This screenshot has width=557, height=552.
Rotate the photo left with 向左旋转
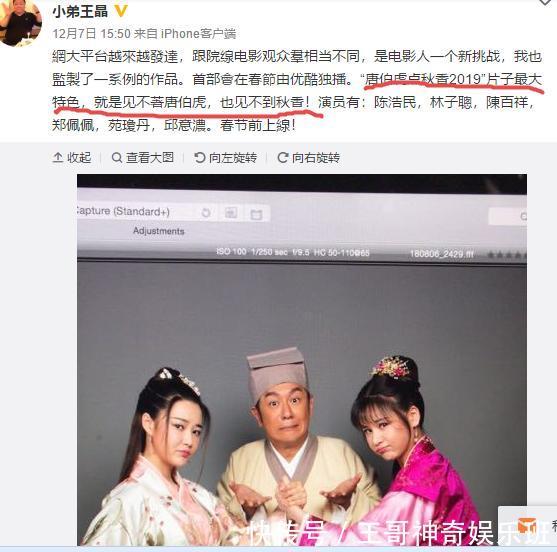pyautogui.click(x=226, y=157)
